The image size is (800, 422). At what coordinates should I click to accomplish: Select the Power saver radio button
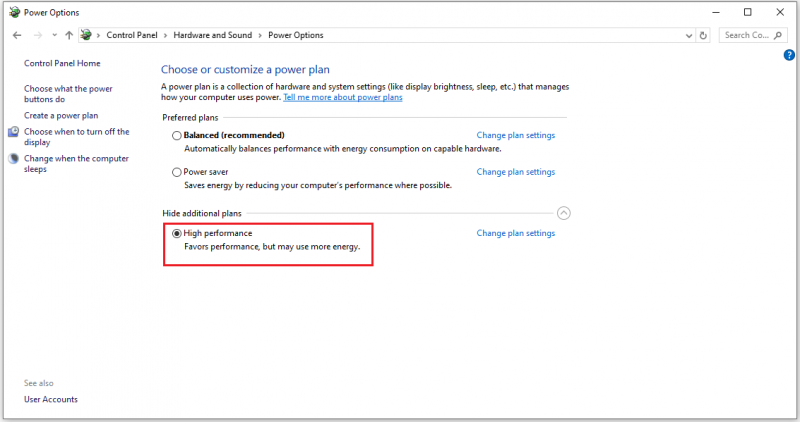[177, 172]
